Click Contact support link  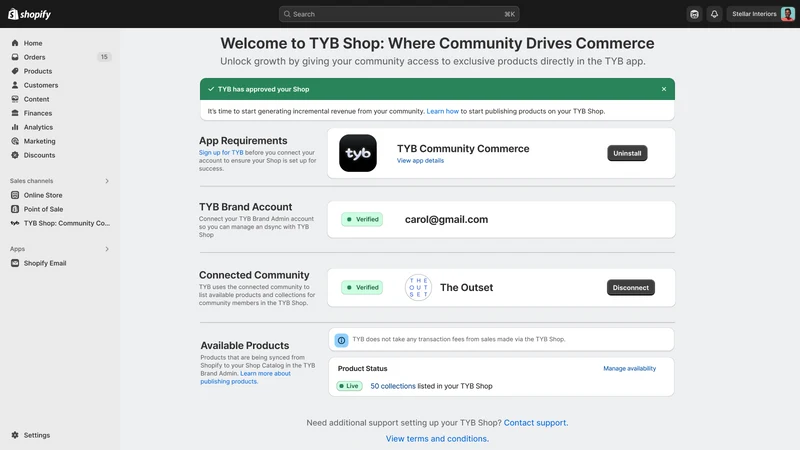[536, 423]
